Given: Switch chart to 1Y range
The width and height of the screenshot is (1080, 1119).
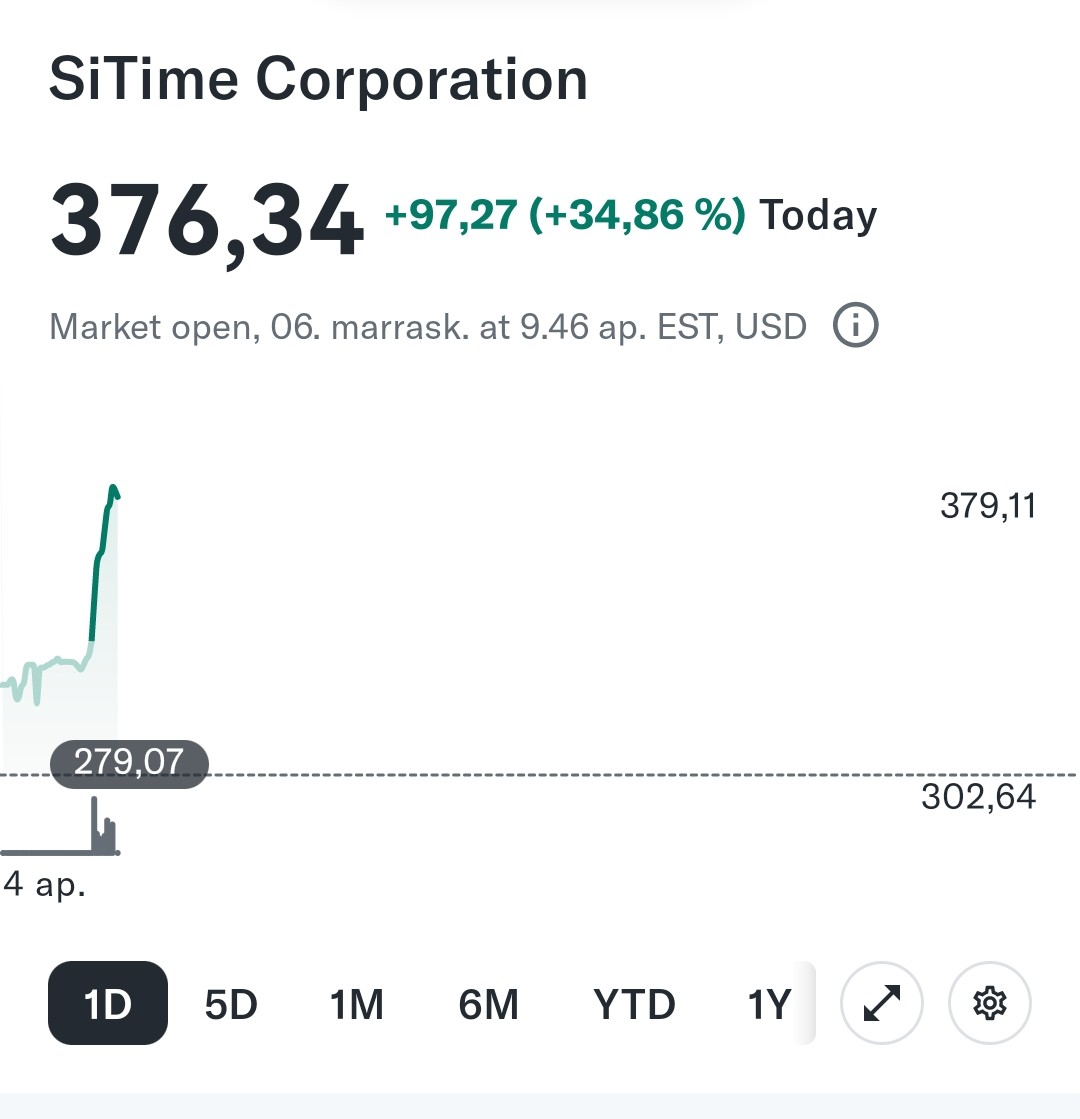Looking at the screenshot, I should [769, 1003].
